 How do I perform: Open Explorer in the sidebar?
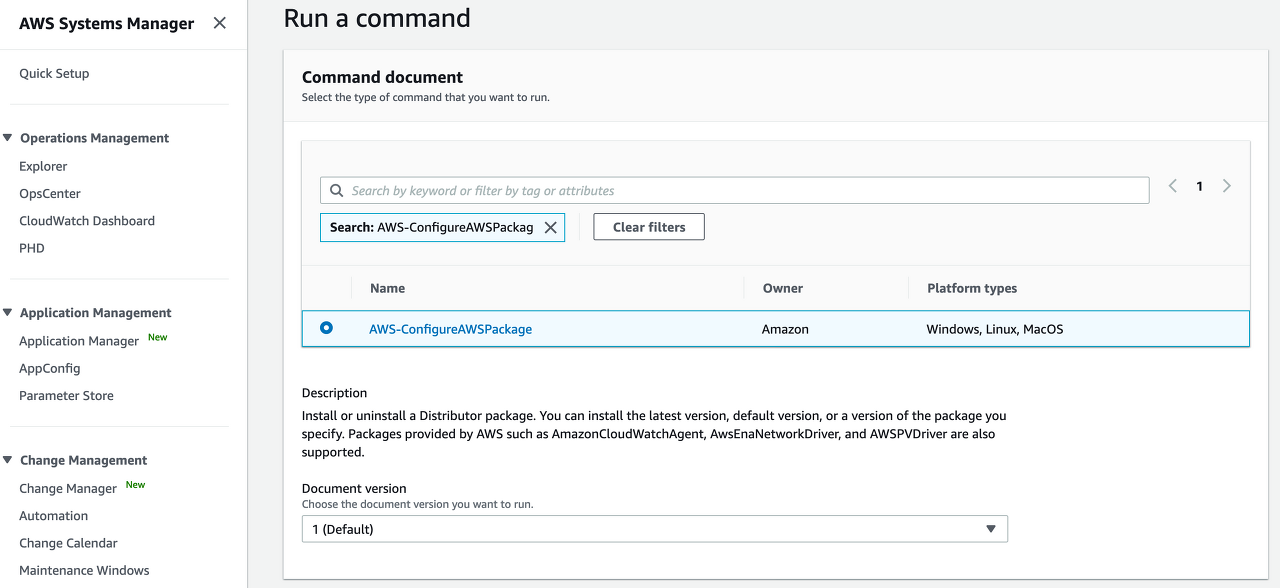click(43, 166)
